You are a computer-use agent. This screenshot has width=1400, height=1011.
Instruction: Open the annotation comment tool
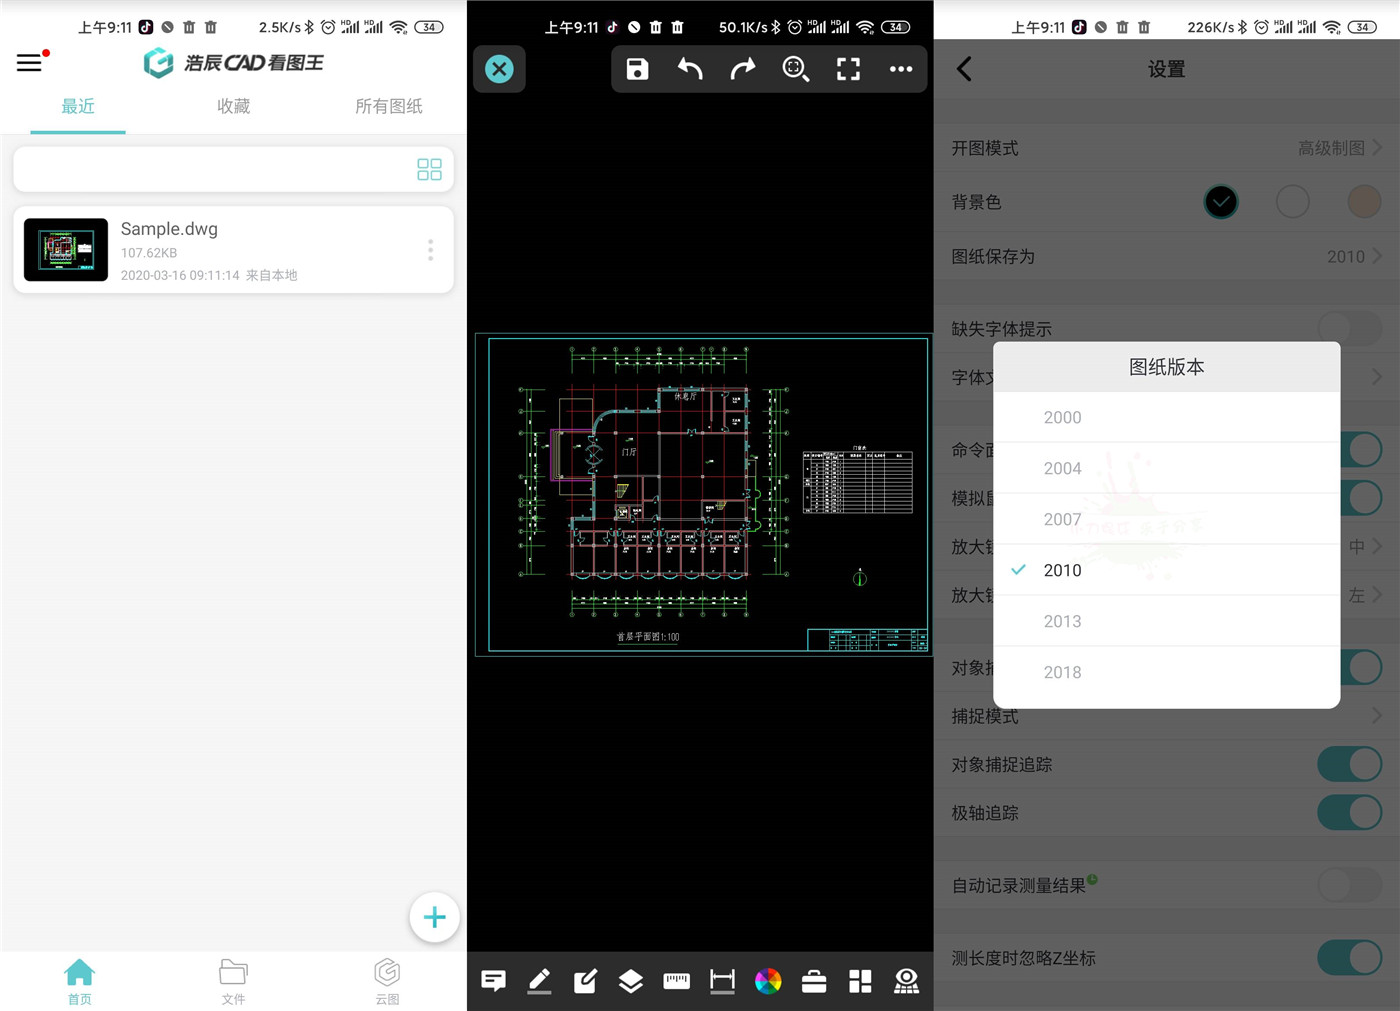[x=492, y=981]
